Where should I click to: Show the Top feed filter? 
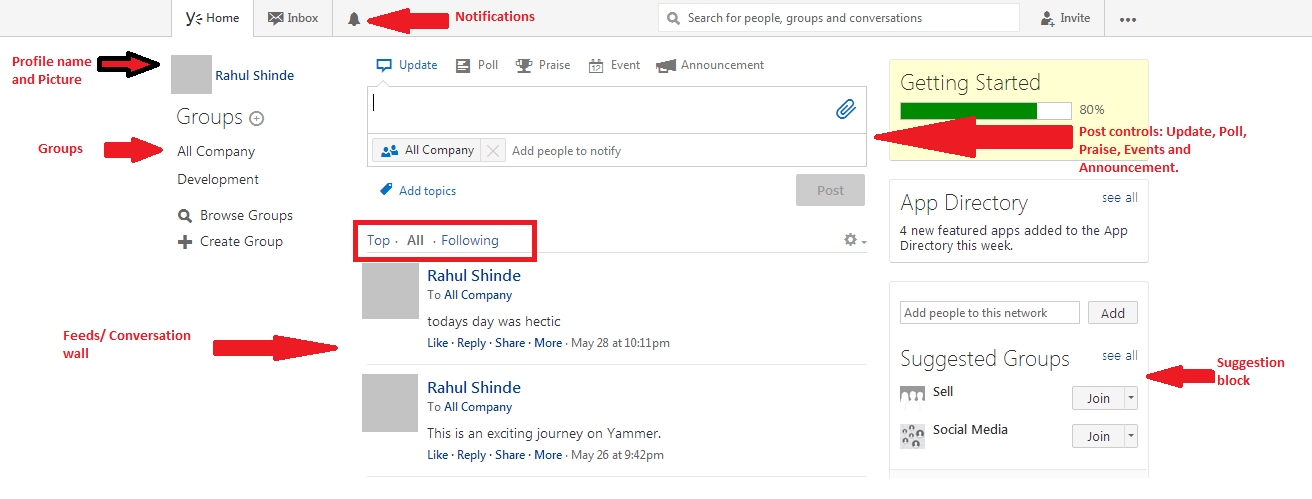click(378, 240)
